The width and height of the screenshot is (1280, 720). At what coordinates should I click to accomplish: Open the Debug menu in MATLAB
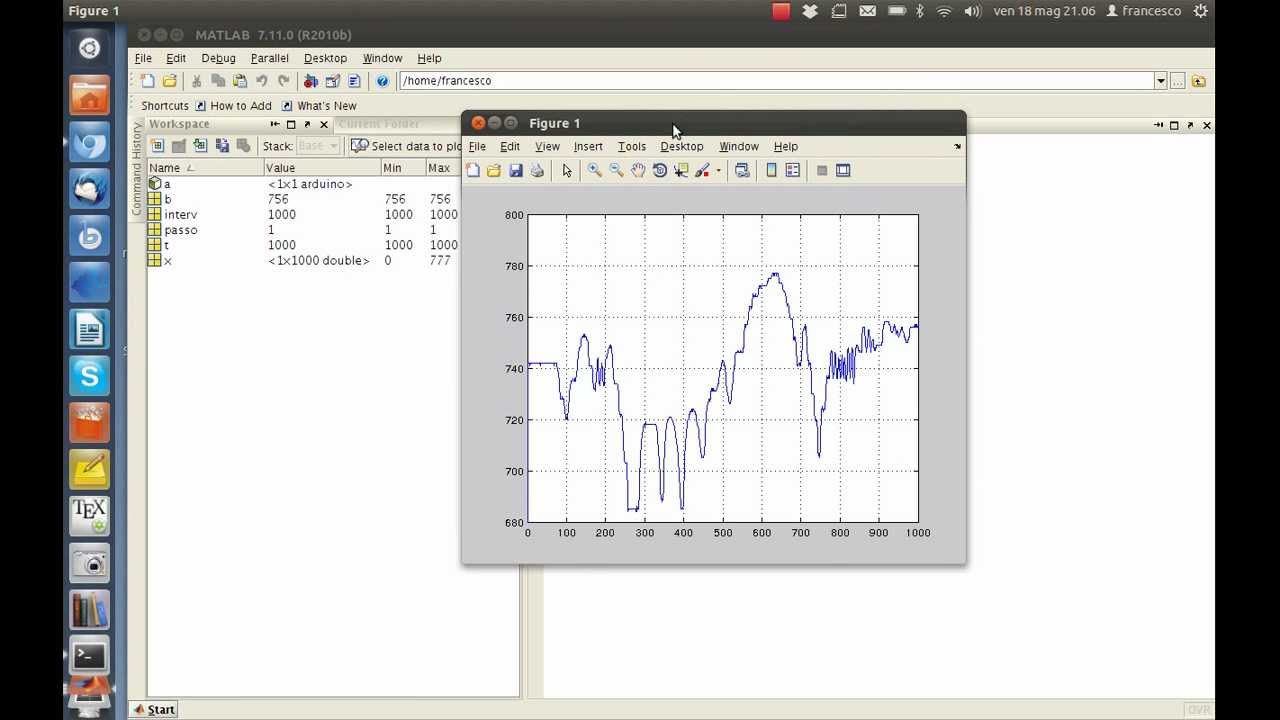218,59
